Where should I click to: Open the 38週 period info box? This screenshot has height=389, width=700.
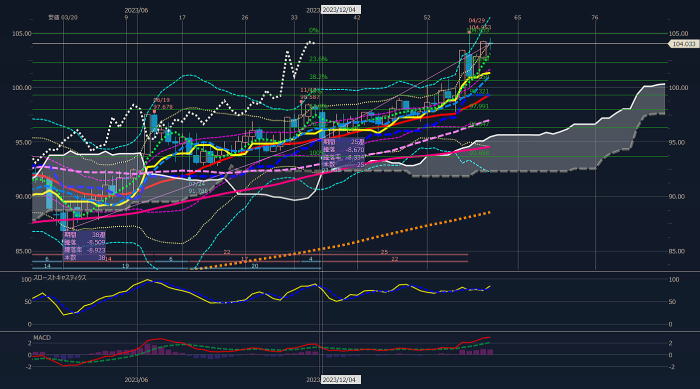[x=85, y=246]
